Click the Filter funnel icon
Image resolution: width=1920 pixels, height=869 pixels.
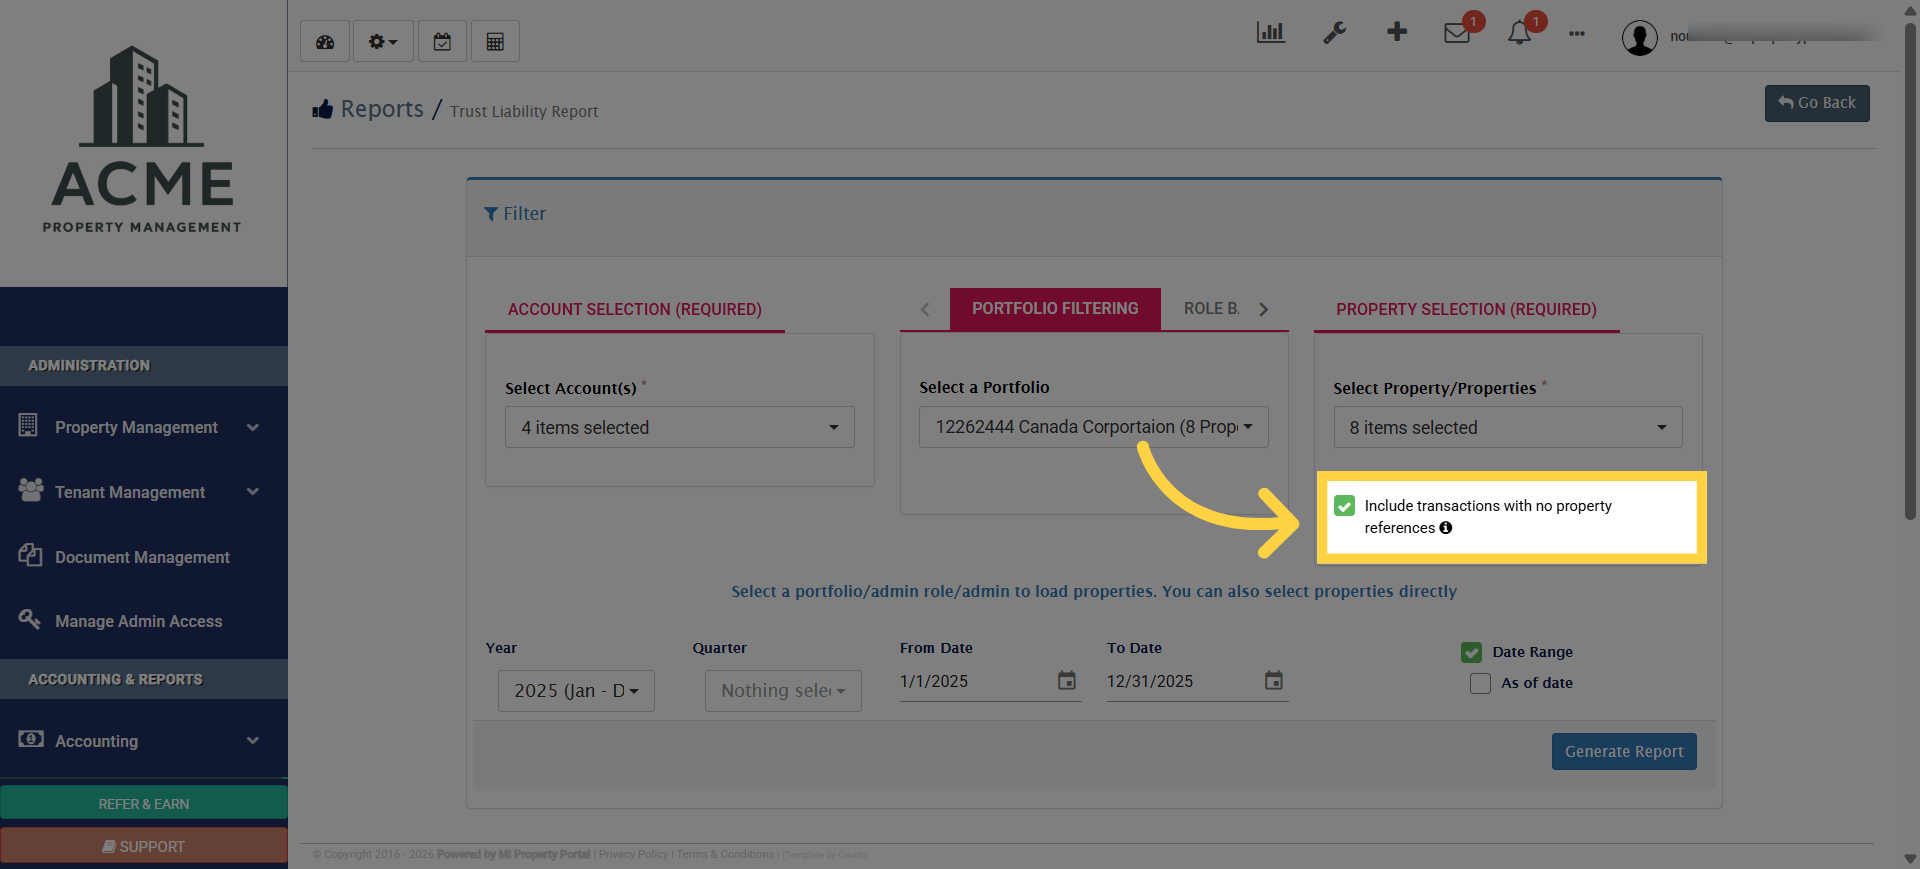(x=491, y=214)
